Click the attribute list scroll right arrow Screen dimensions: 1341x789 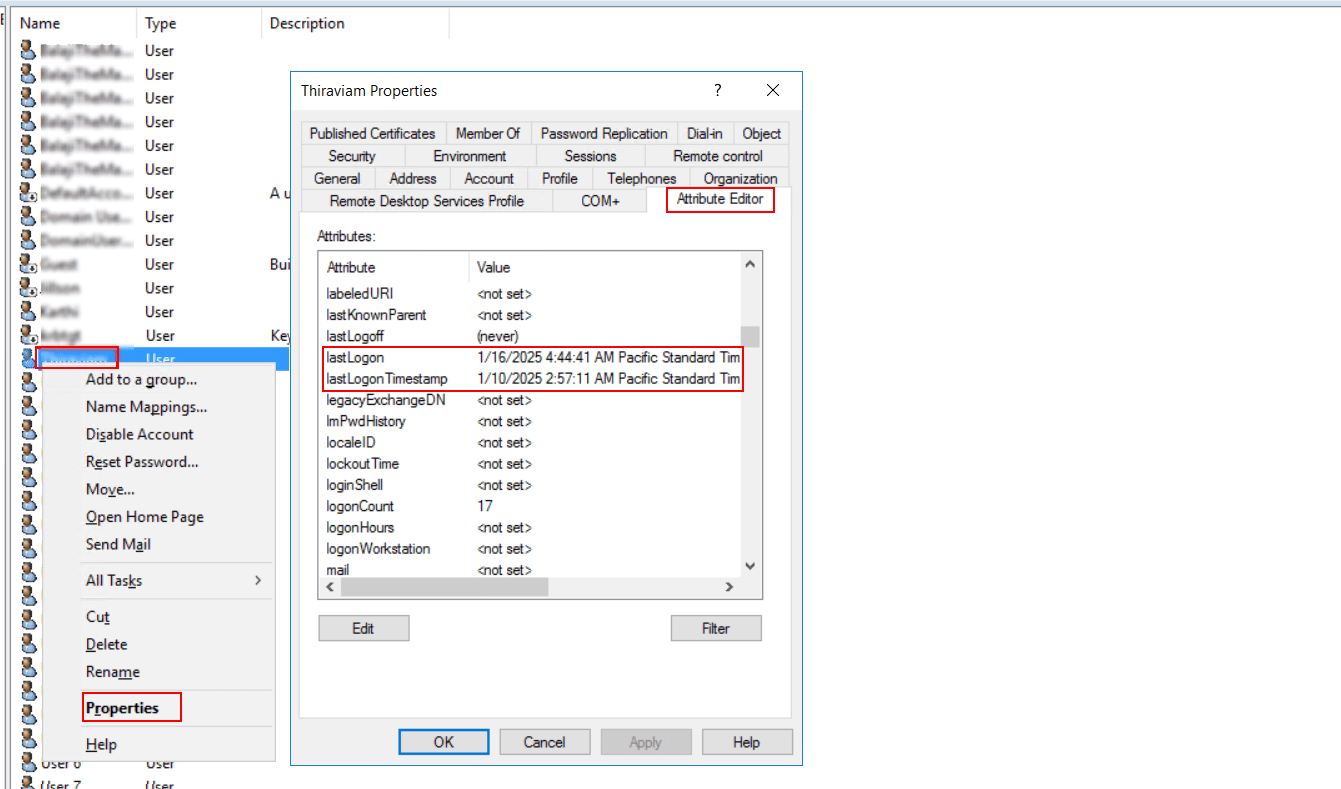point(729,588)
